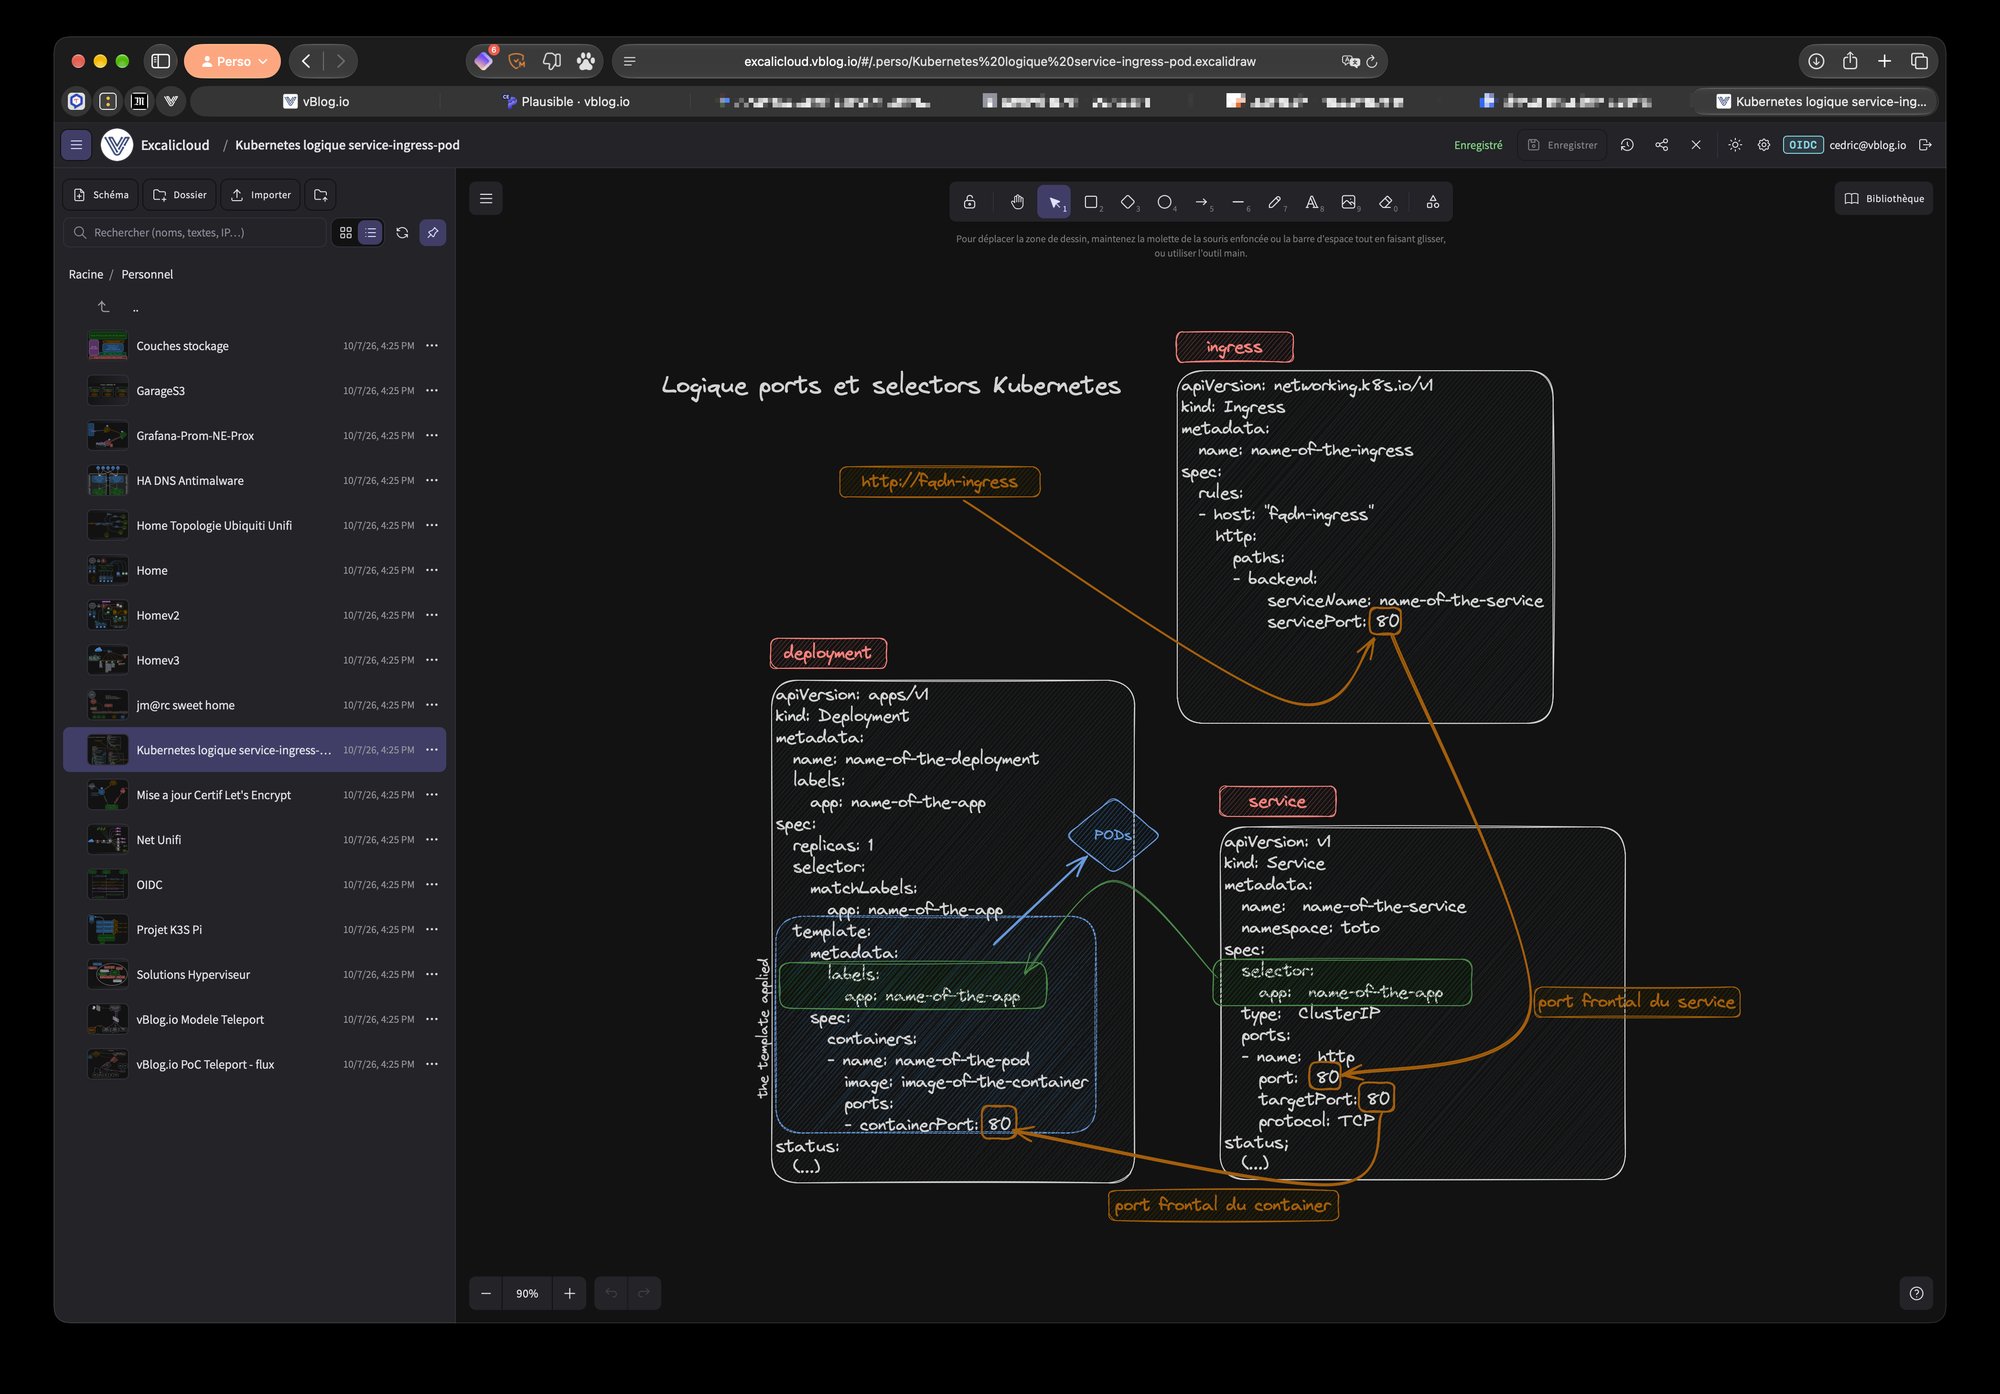Screen dimensions: 2000x1394
Task: Switch file list to grid view
Action: [346, 233]
